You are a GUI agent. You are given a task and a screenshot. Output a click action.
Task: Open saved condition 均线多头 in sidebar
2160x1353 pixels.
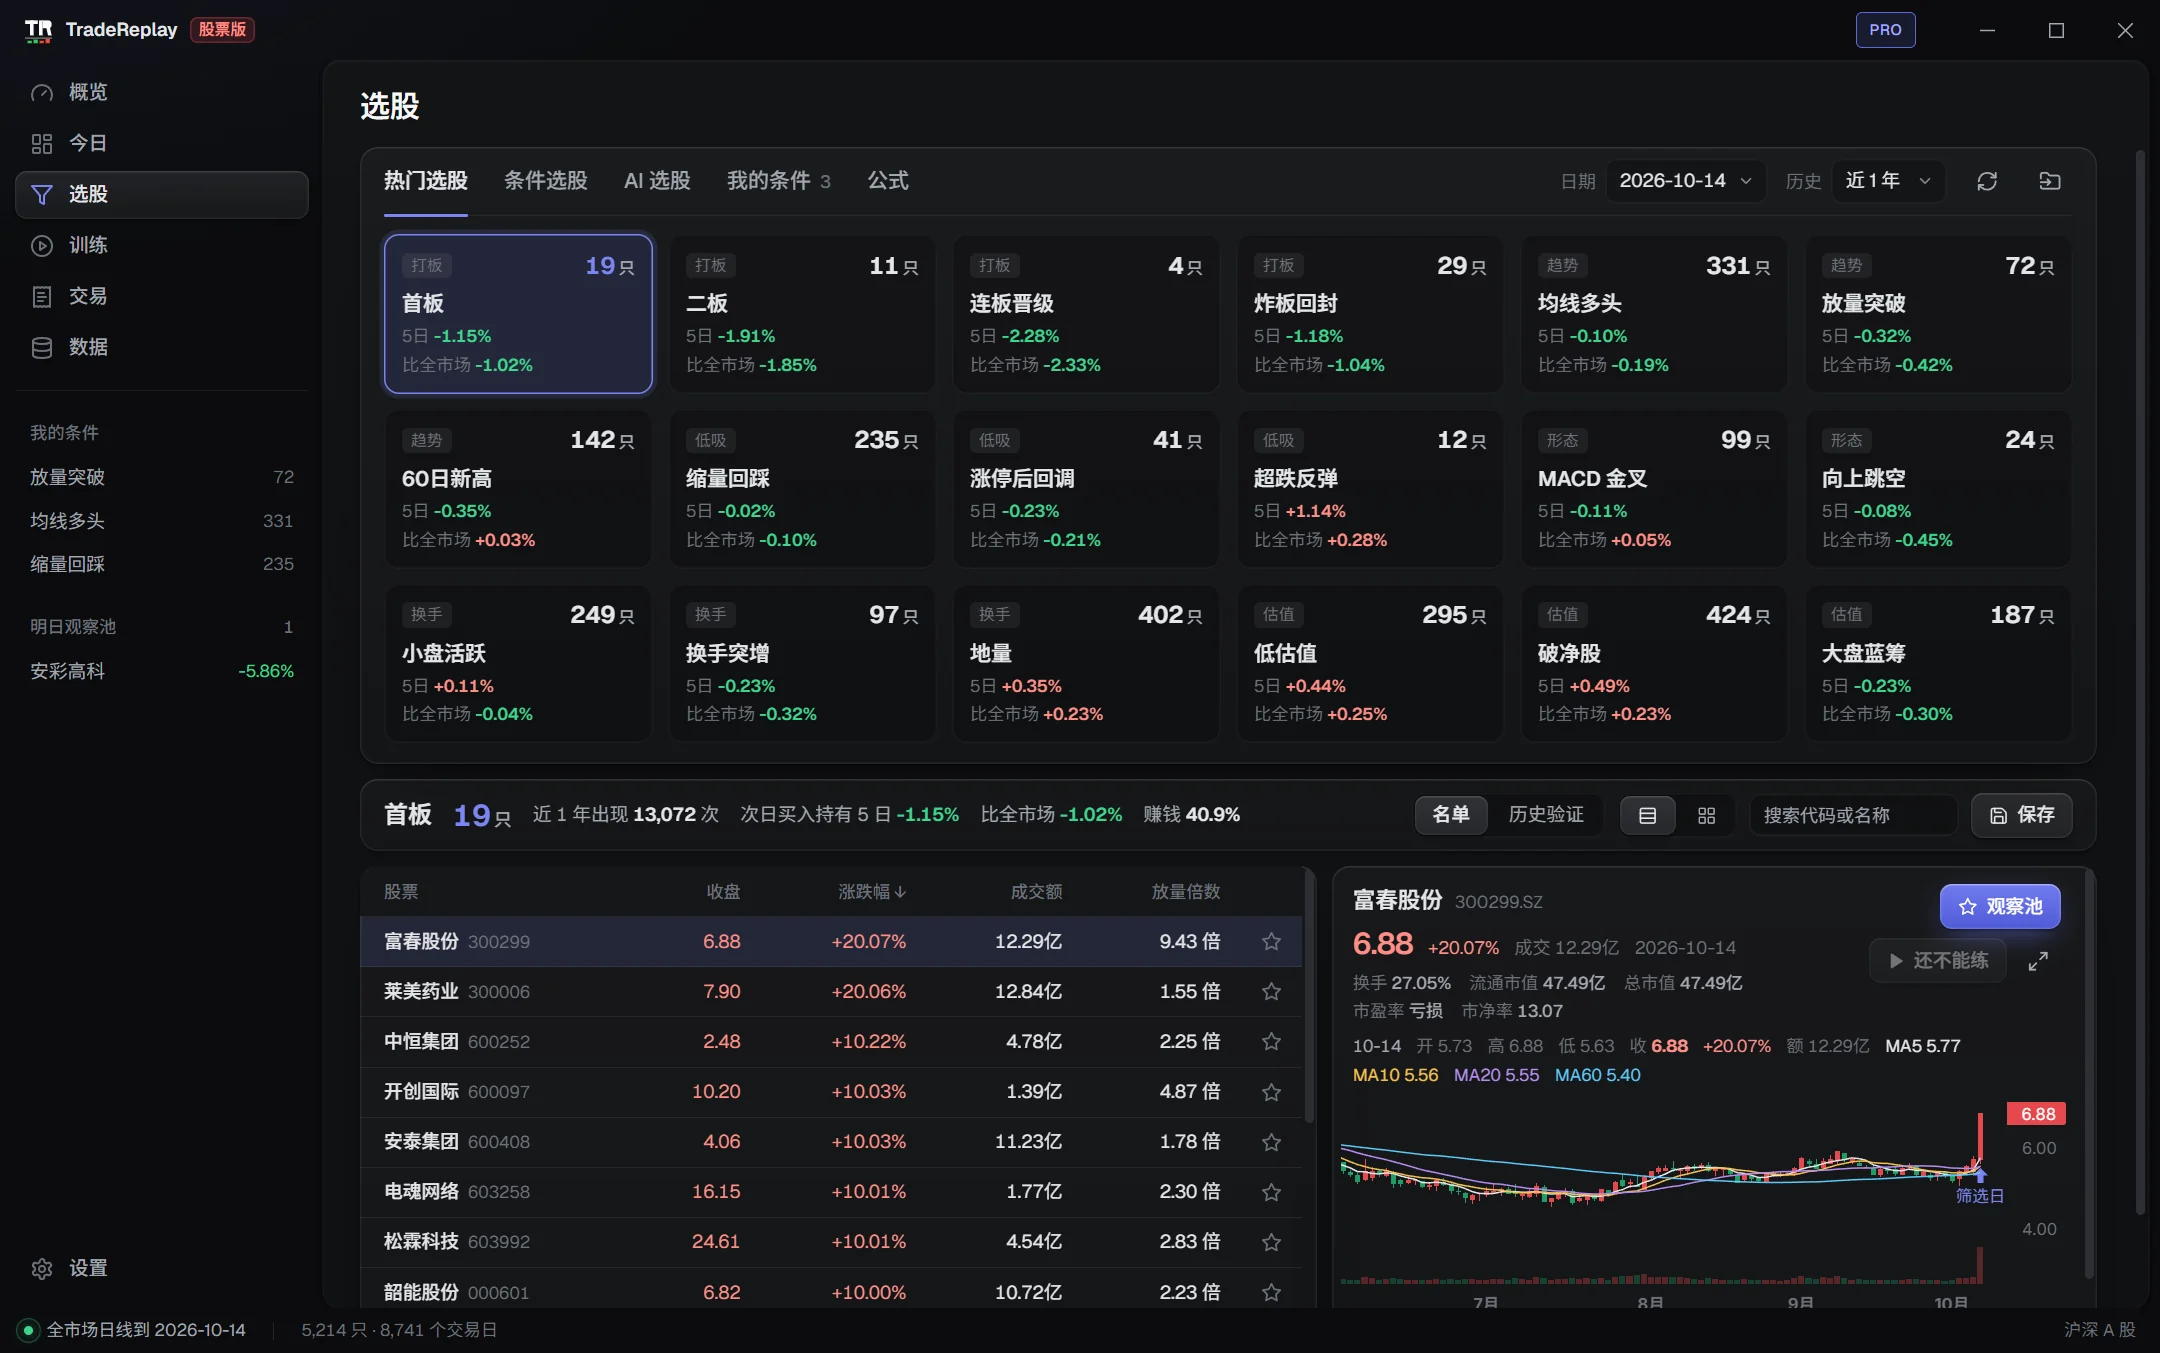(x=161, y=521)
